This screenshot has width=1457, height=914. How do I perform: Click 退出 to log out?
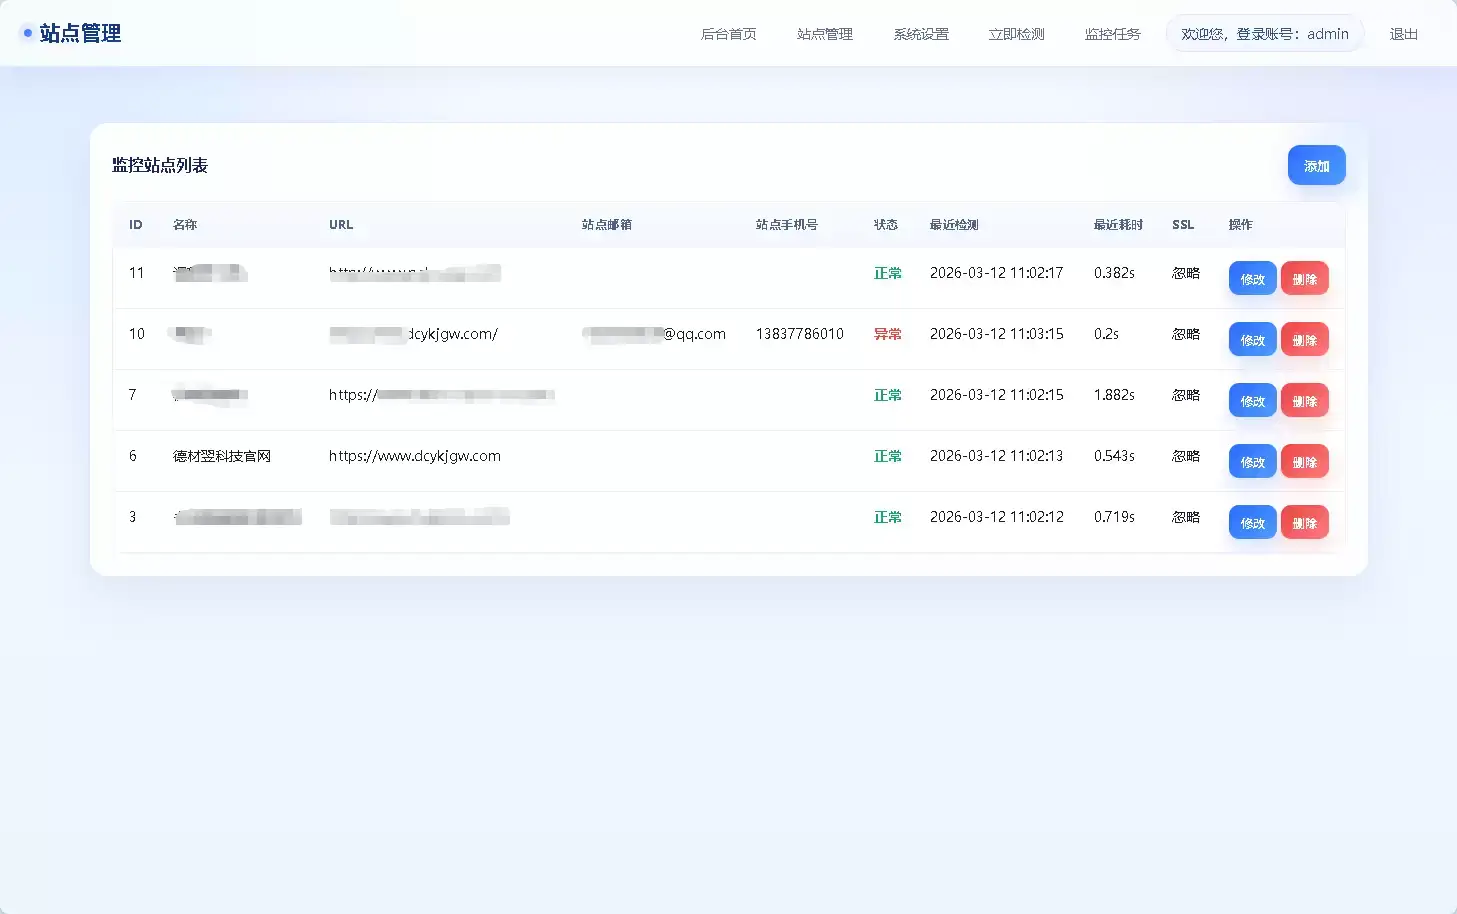pos(1403,33)
